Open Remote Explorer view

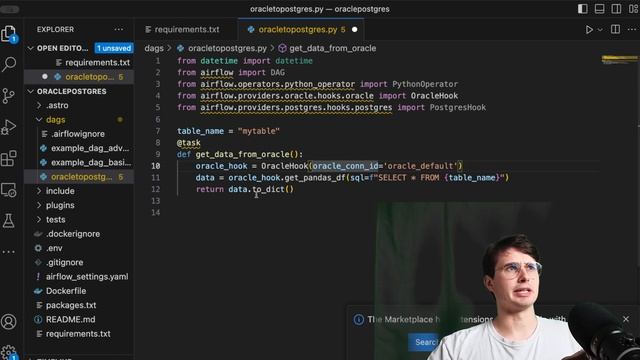(9, 190)
